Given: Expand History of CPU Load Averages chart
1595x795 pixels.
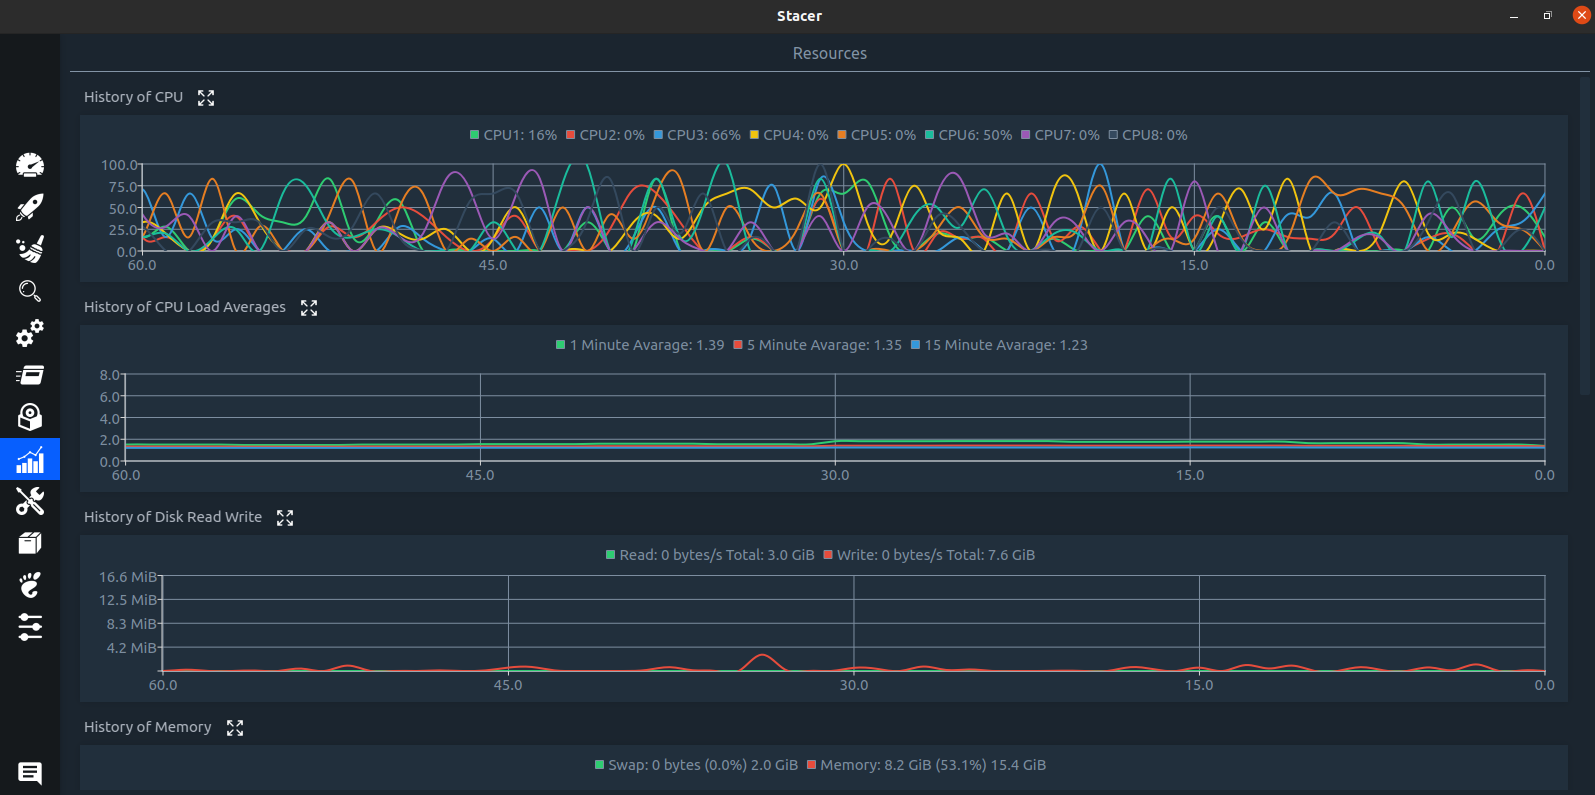Looking at the screenshot, I should pyautogui.click(x=309, y=308).
